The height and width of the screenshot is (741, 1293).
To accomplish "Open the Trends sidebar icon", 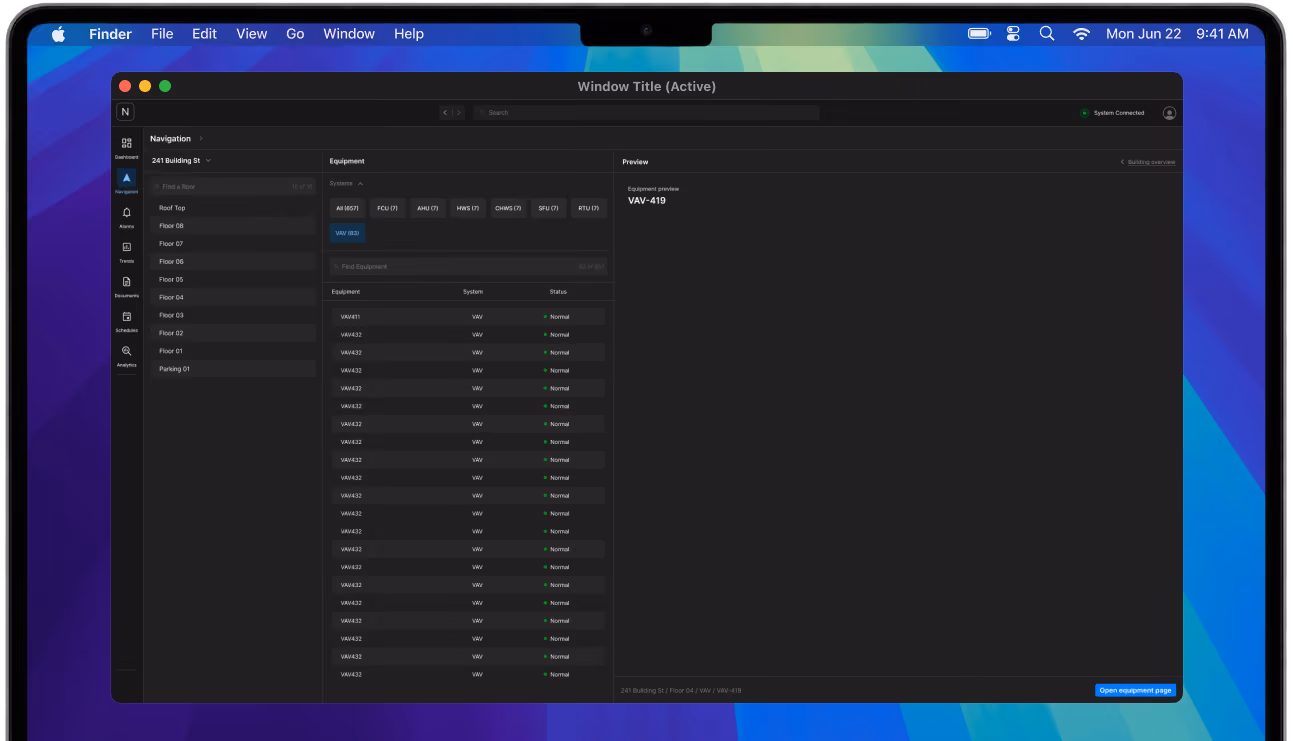I will 126,247.
